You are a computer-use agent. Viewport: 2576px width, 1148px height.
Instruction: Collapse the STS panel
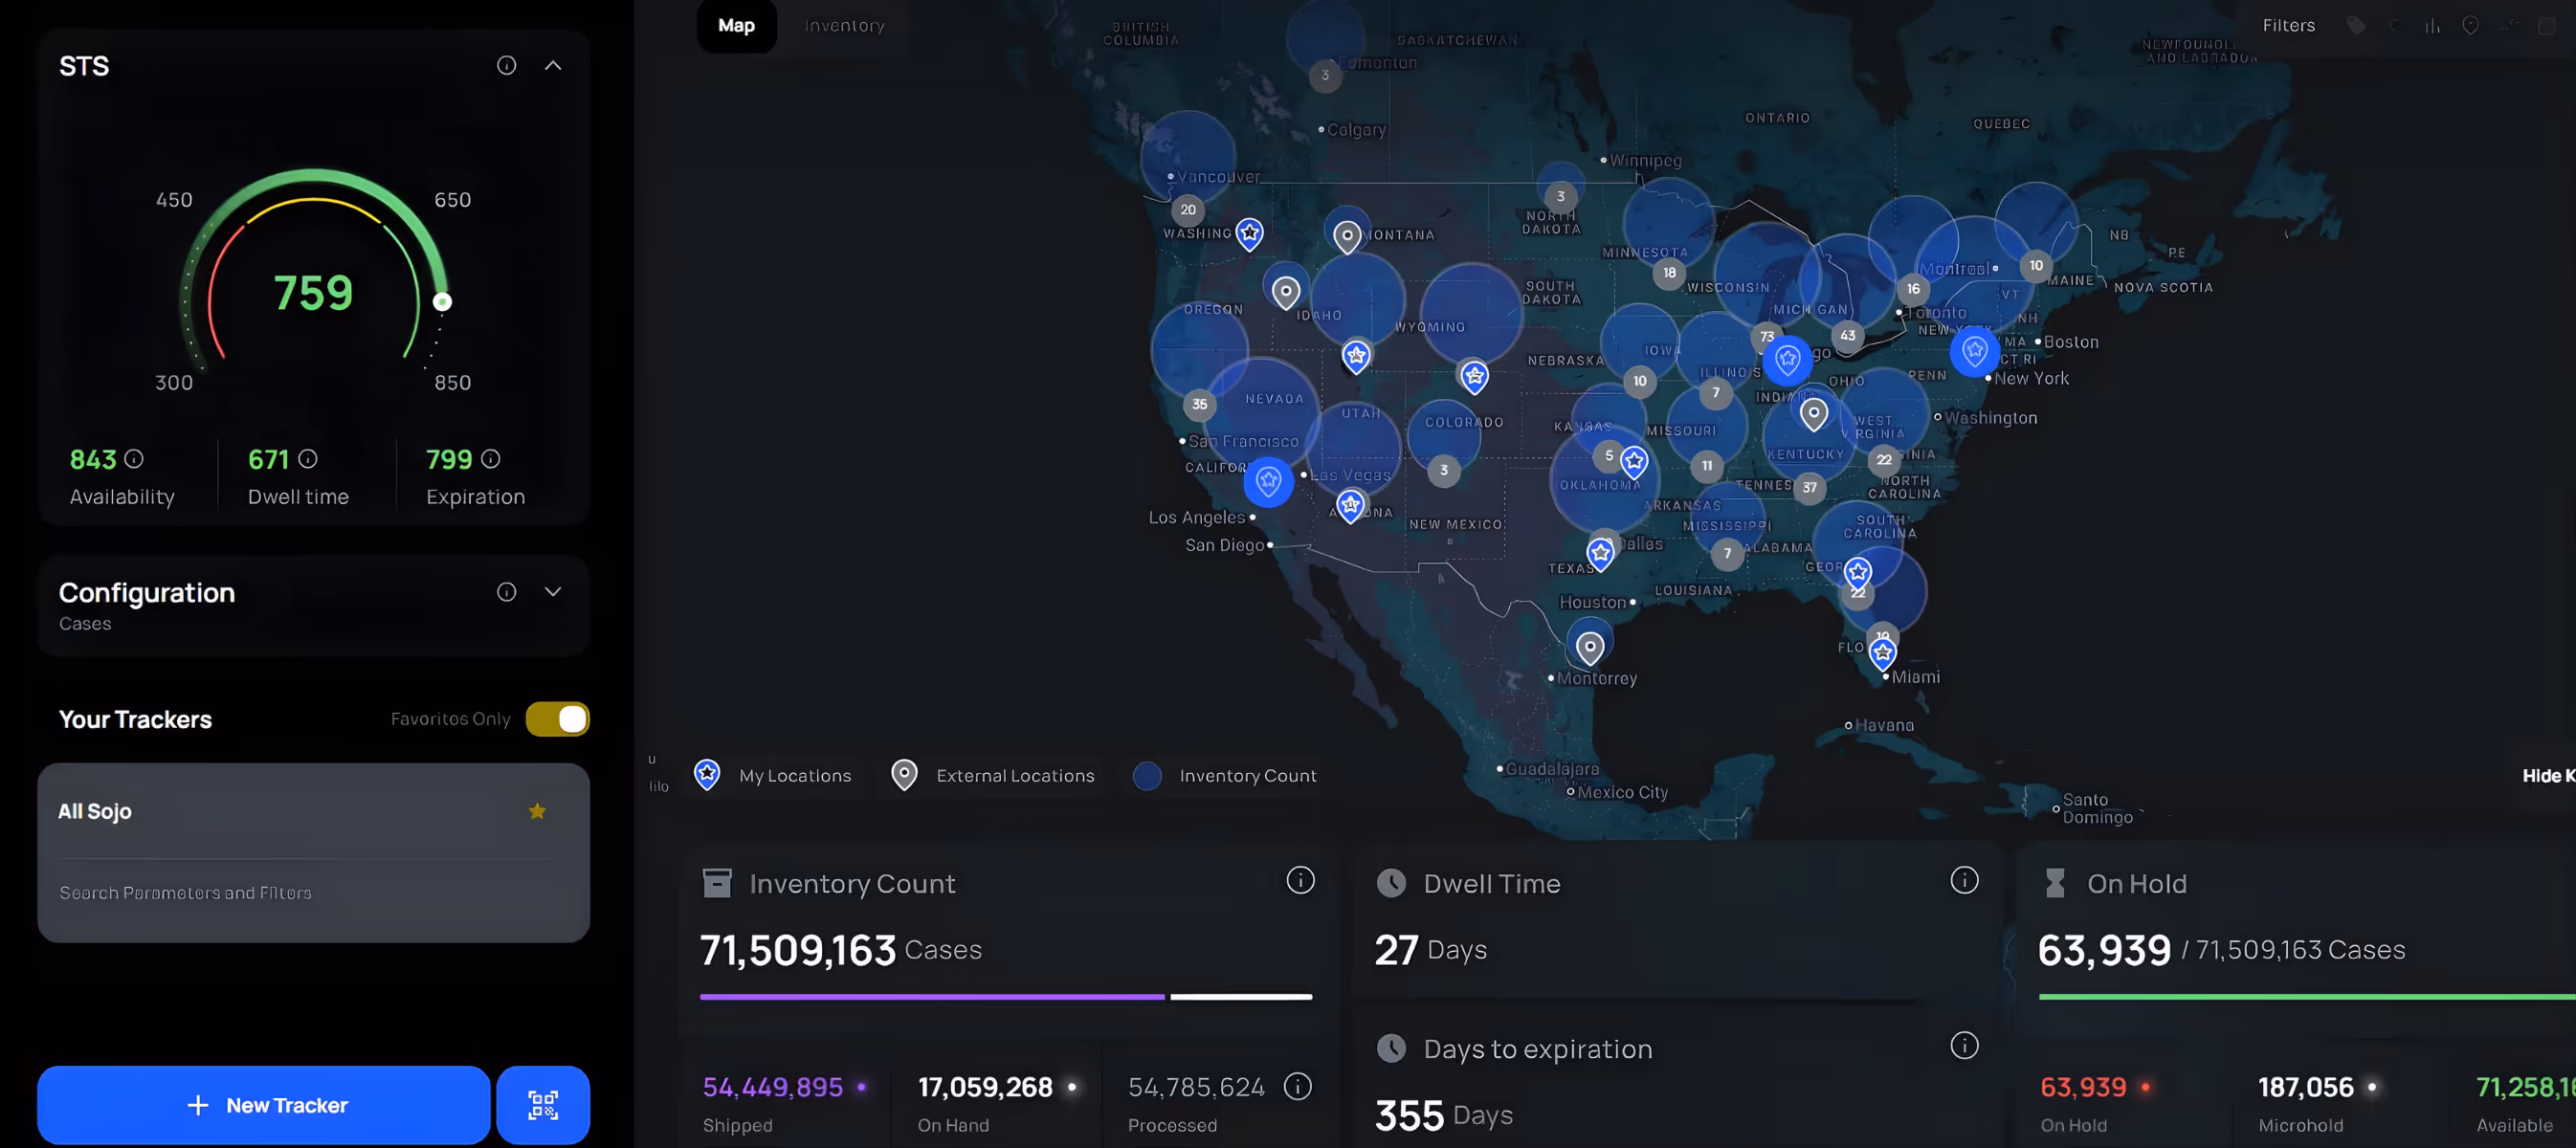pyautogui.click(x=552, y=66)
